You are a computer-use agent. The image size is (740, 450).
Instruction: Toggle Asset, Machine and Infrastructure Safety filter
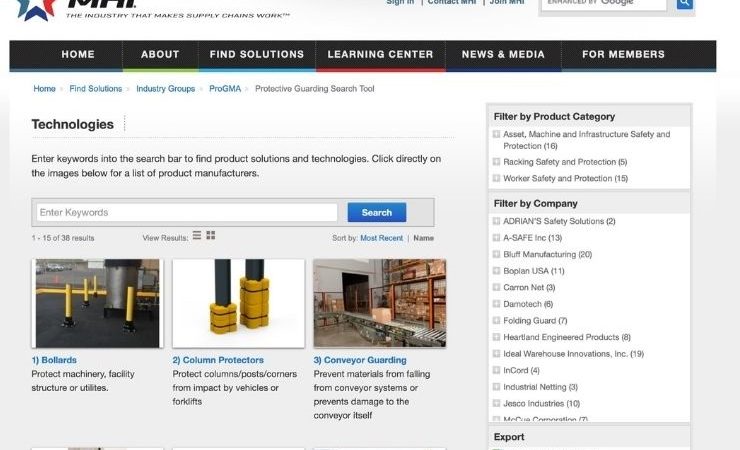(x=496, y=134)
